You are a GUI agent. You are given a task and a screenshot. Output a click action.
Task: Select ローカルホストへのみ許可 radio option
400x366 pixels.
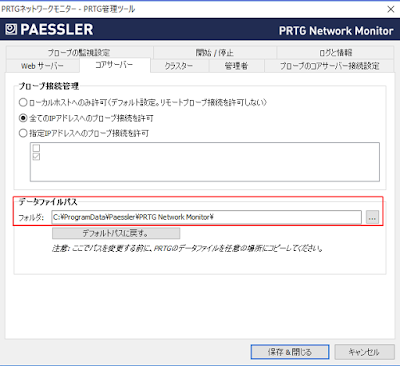(23, 102)
